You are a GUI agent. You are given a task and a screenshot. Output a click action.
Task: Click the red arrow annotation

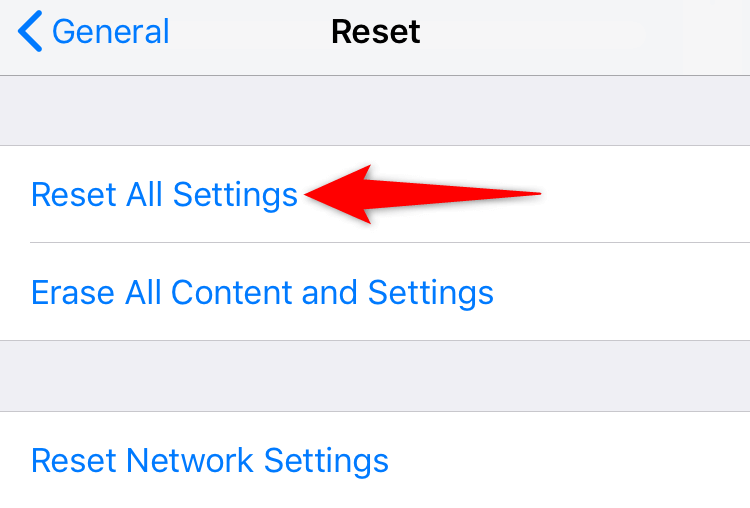(423, 194)
